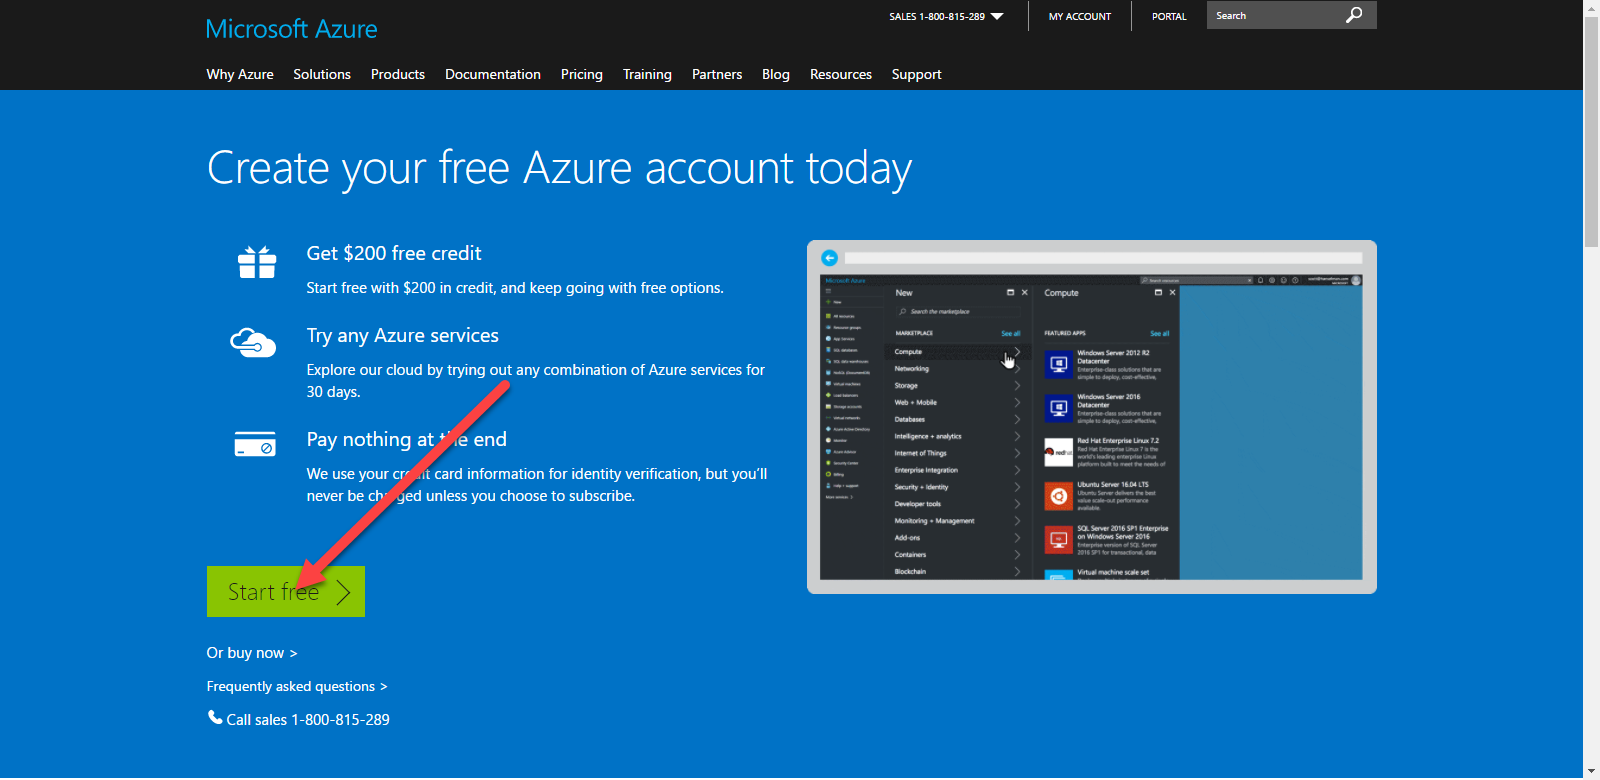Open Frequently asked questions link
The width and height of the screenshot is (1600, 780).
(x=296, y=686)
